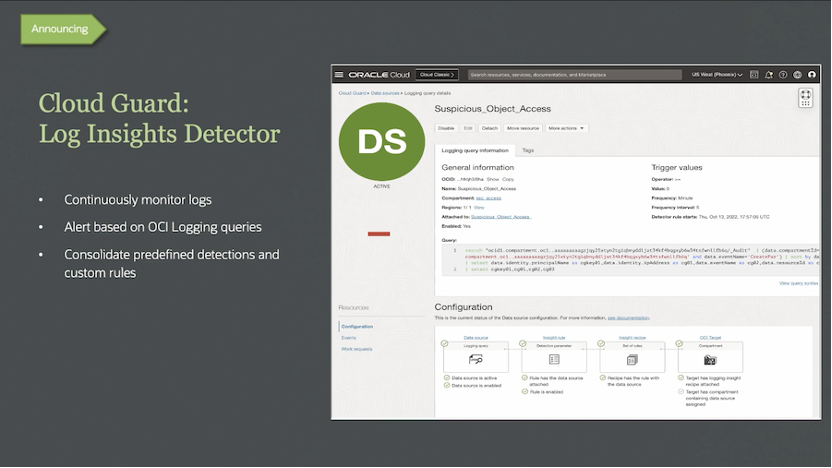Click the green check on Insight recipe box
This screenshot has width=832, height=468.
601,344
